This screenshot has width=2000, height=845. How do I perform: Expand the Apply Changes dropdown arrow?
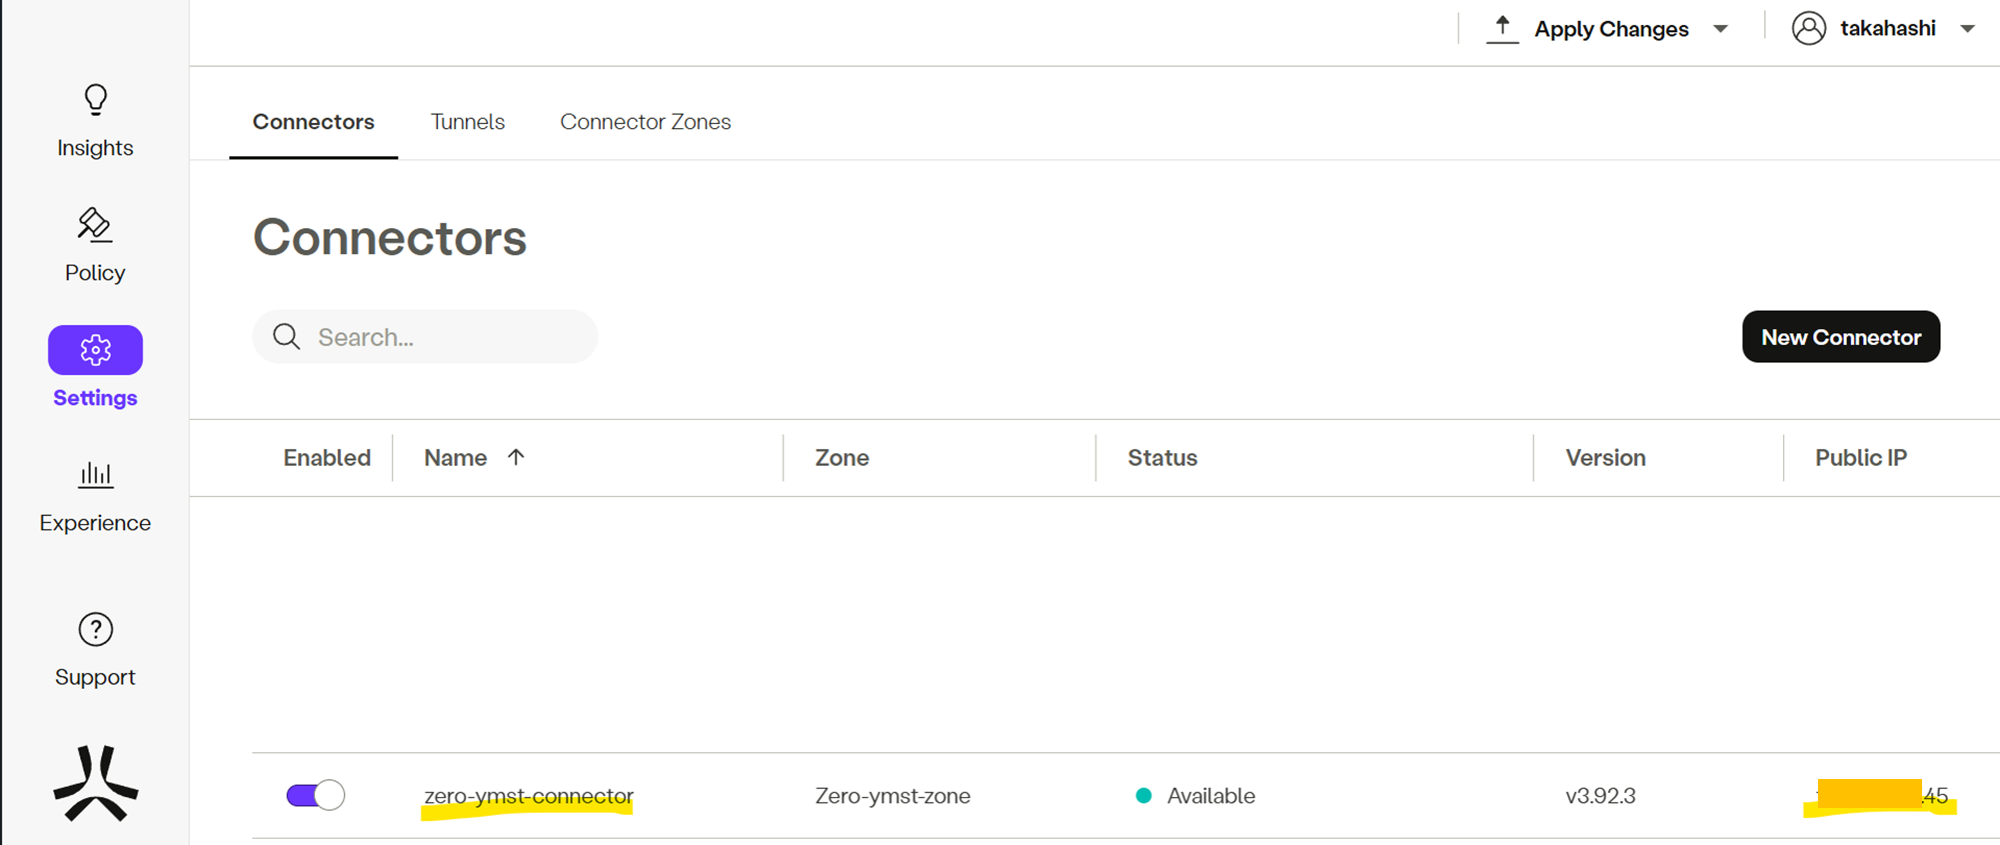coord(1720,29)
